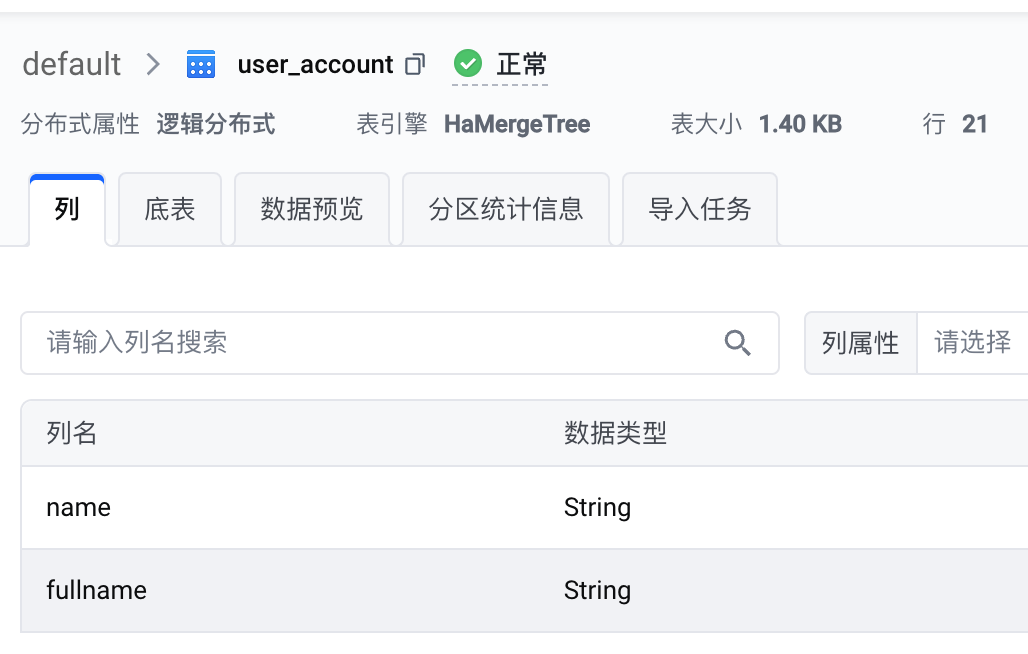Go to the default database breadcrumb

point(71,64)
